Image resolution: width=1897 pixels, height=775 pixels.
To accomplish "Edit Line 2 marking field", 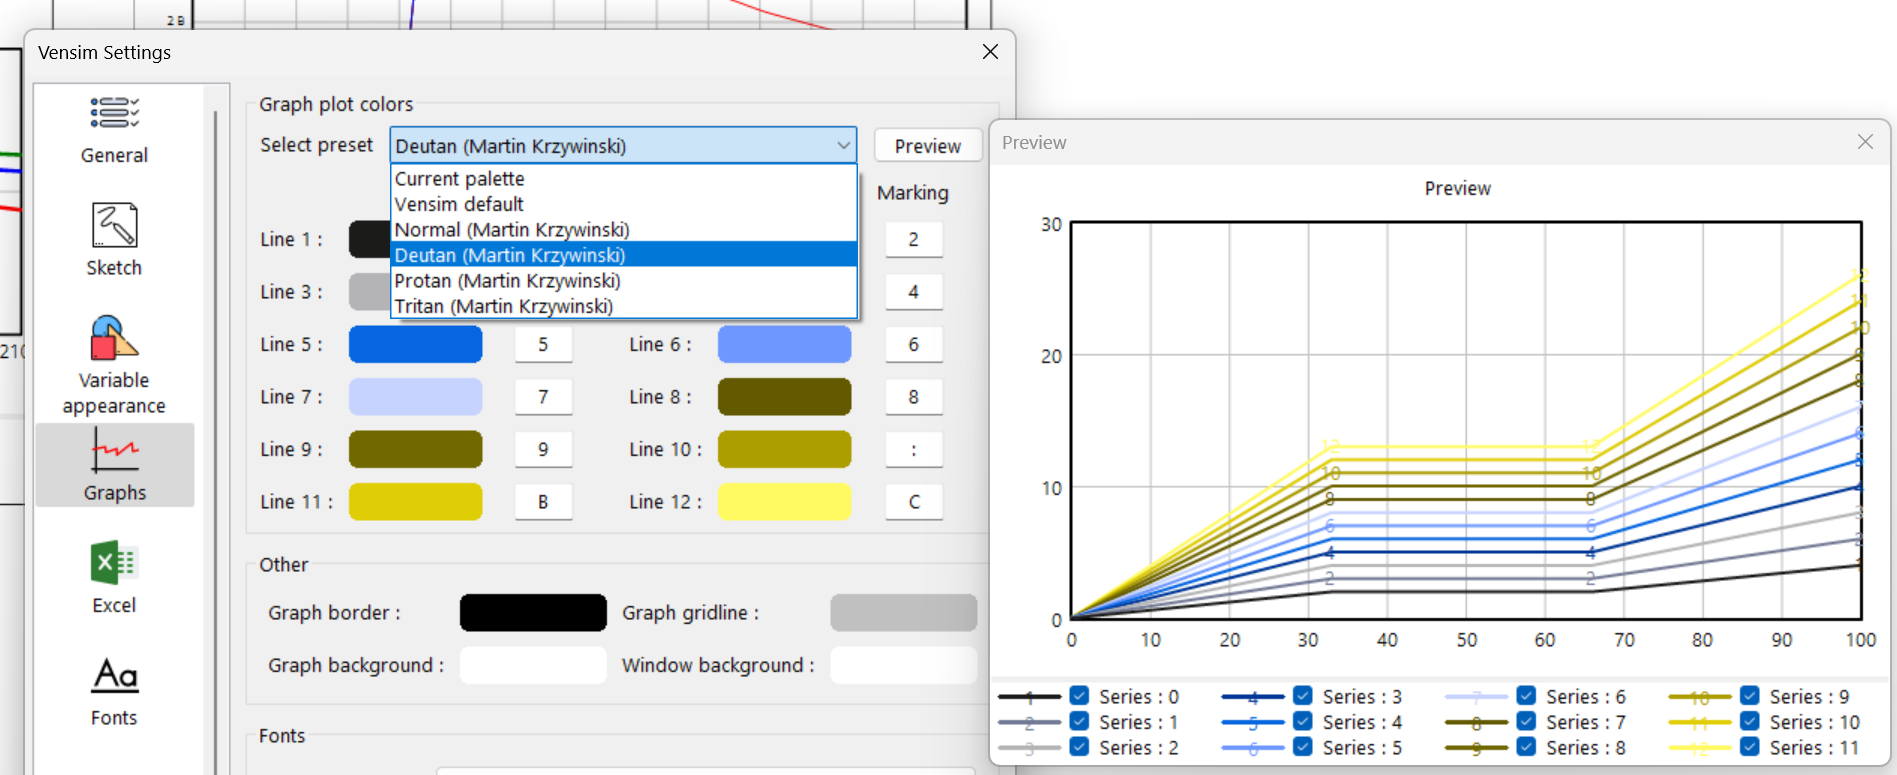I will [913, 239].
